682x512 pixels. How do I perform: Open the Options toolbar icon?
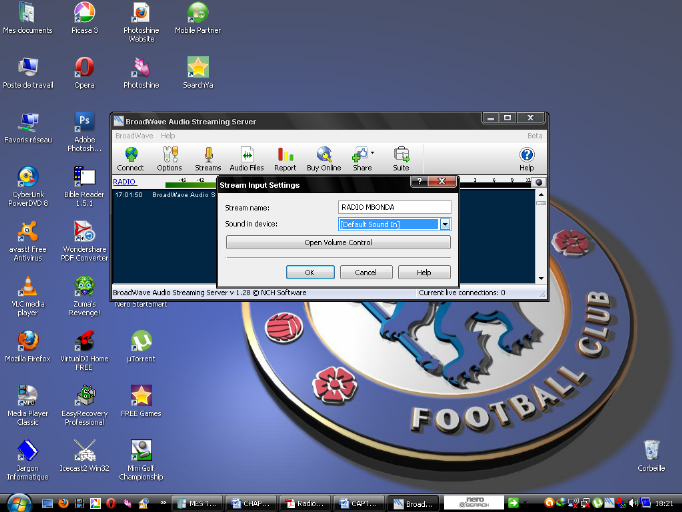pyautogui.click(x=169, y=158)
